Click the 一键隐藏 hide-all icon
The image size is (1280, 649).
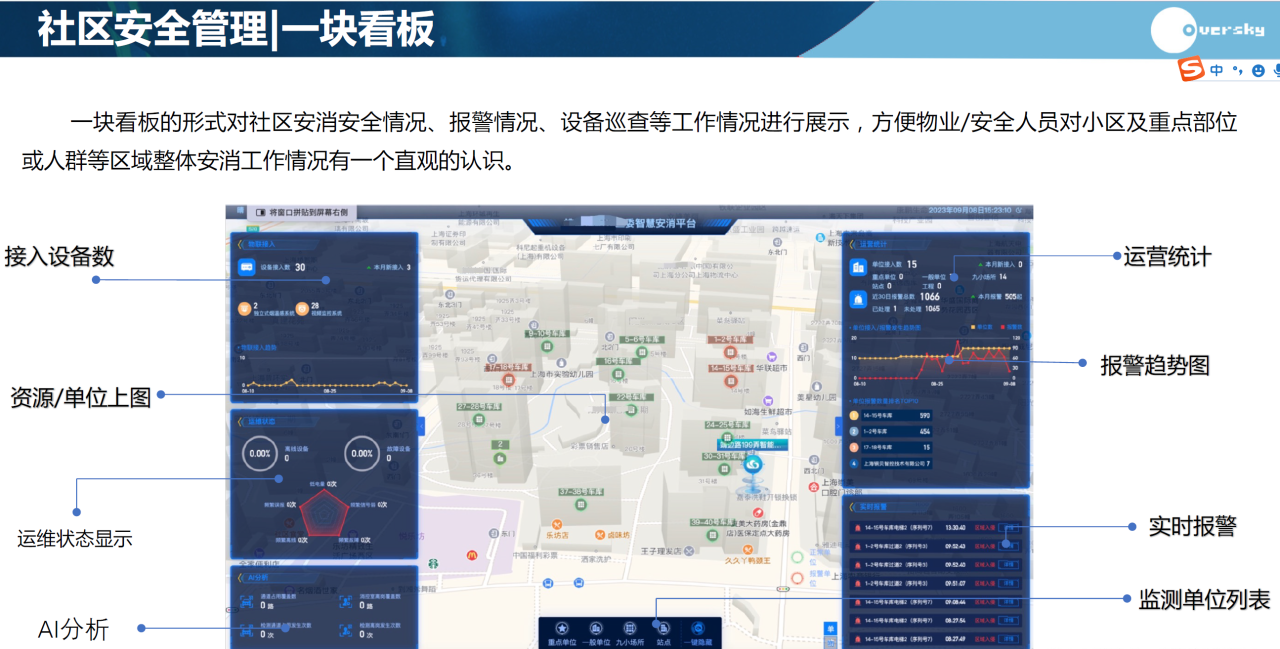coord(697,628)
